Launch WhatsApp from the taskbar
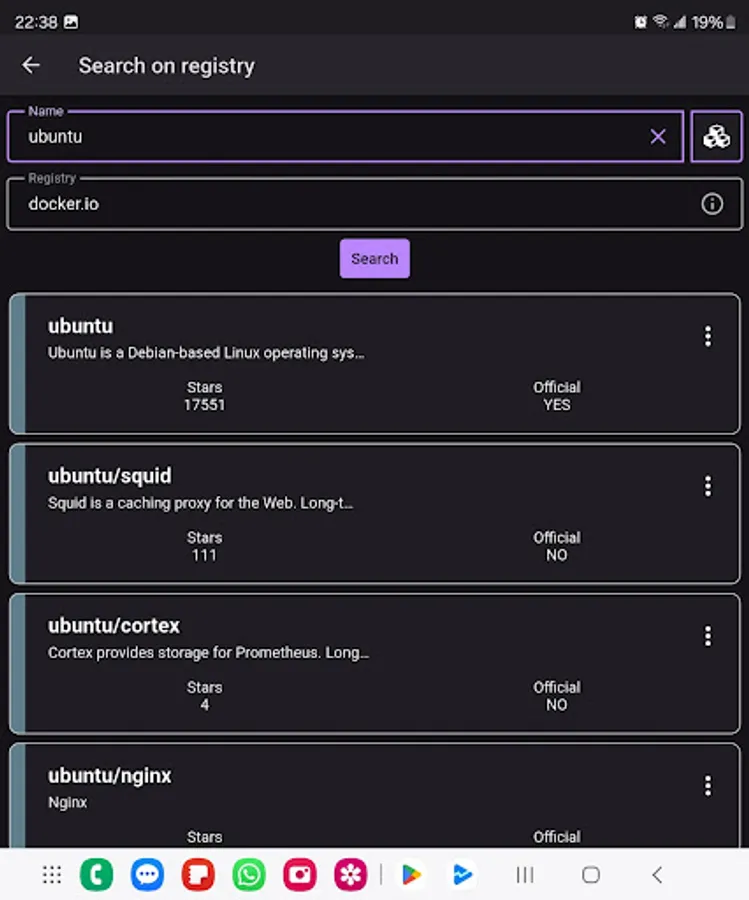 (247, 874)
